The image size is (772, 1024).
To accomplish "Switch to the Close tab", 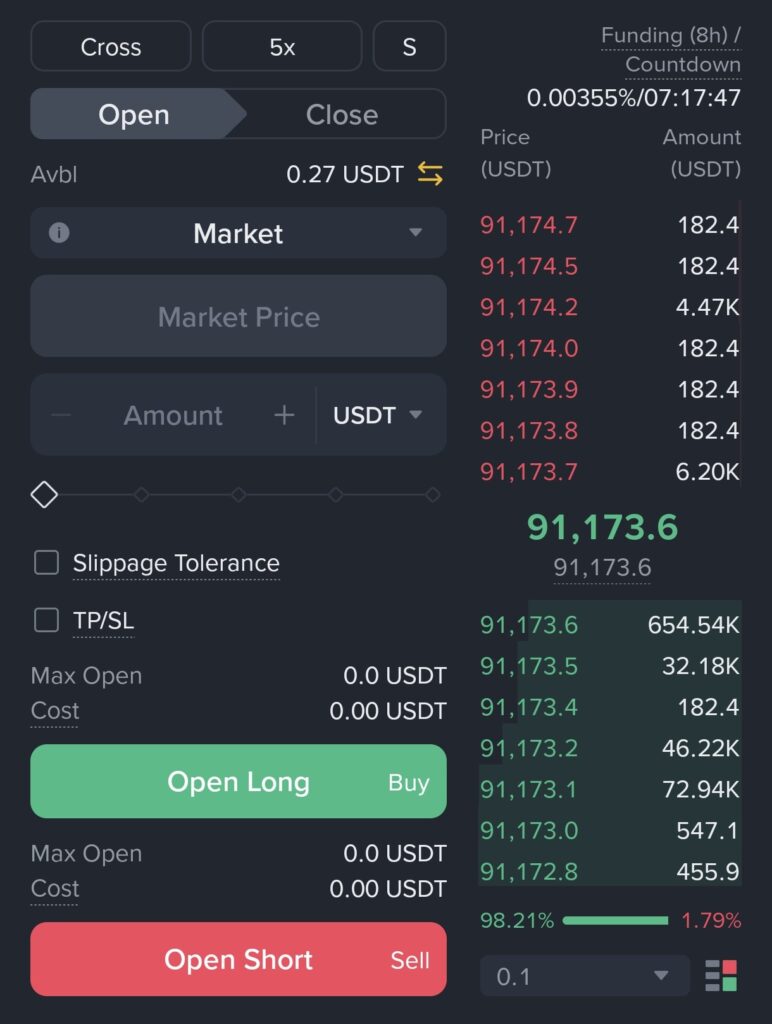I will click(341, 114).
